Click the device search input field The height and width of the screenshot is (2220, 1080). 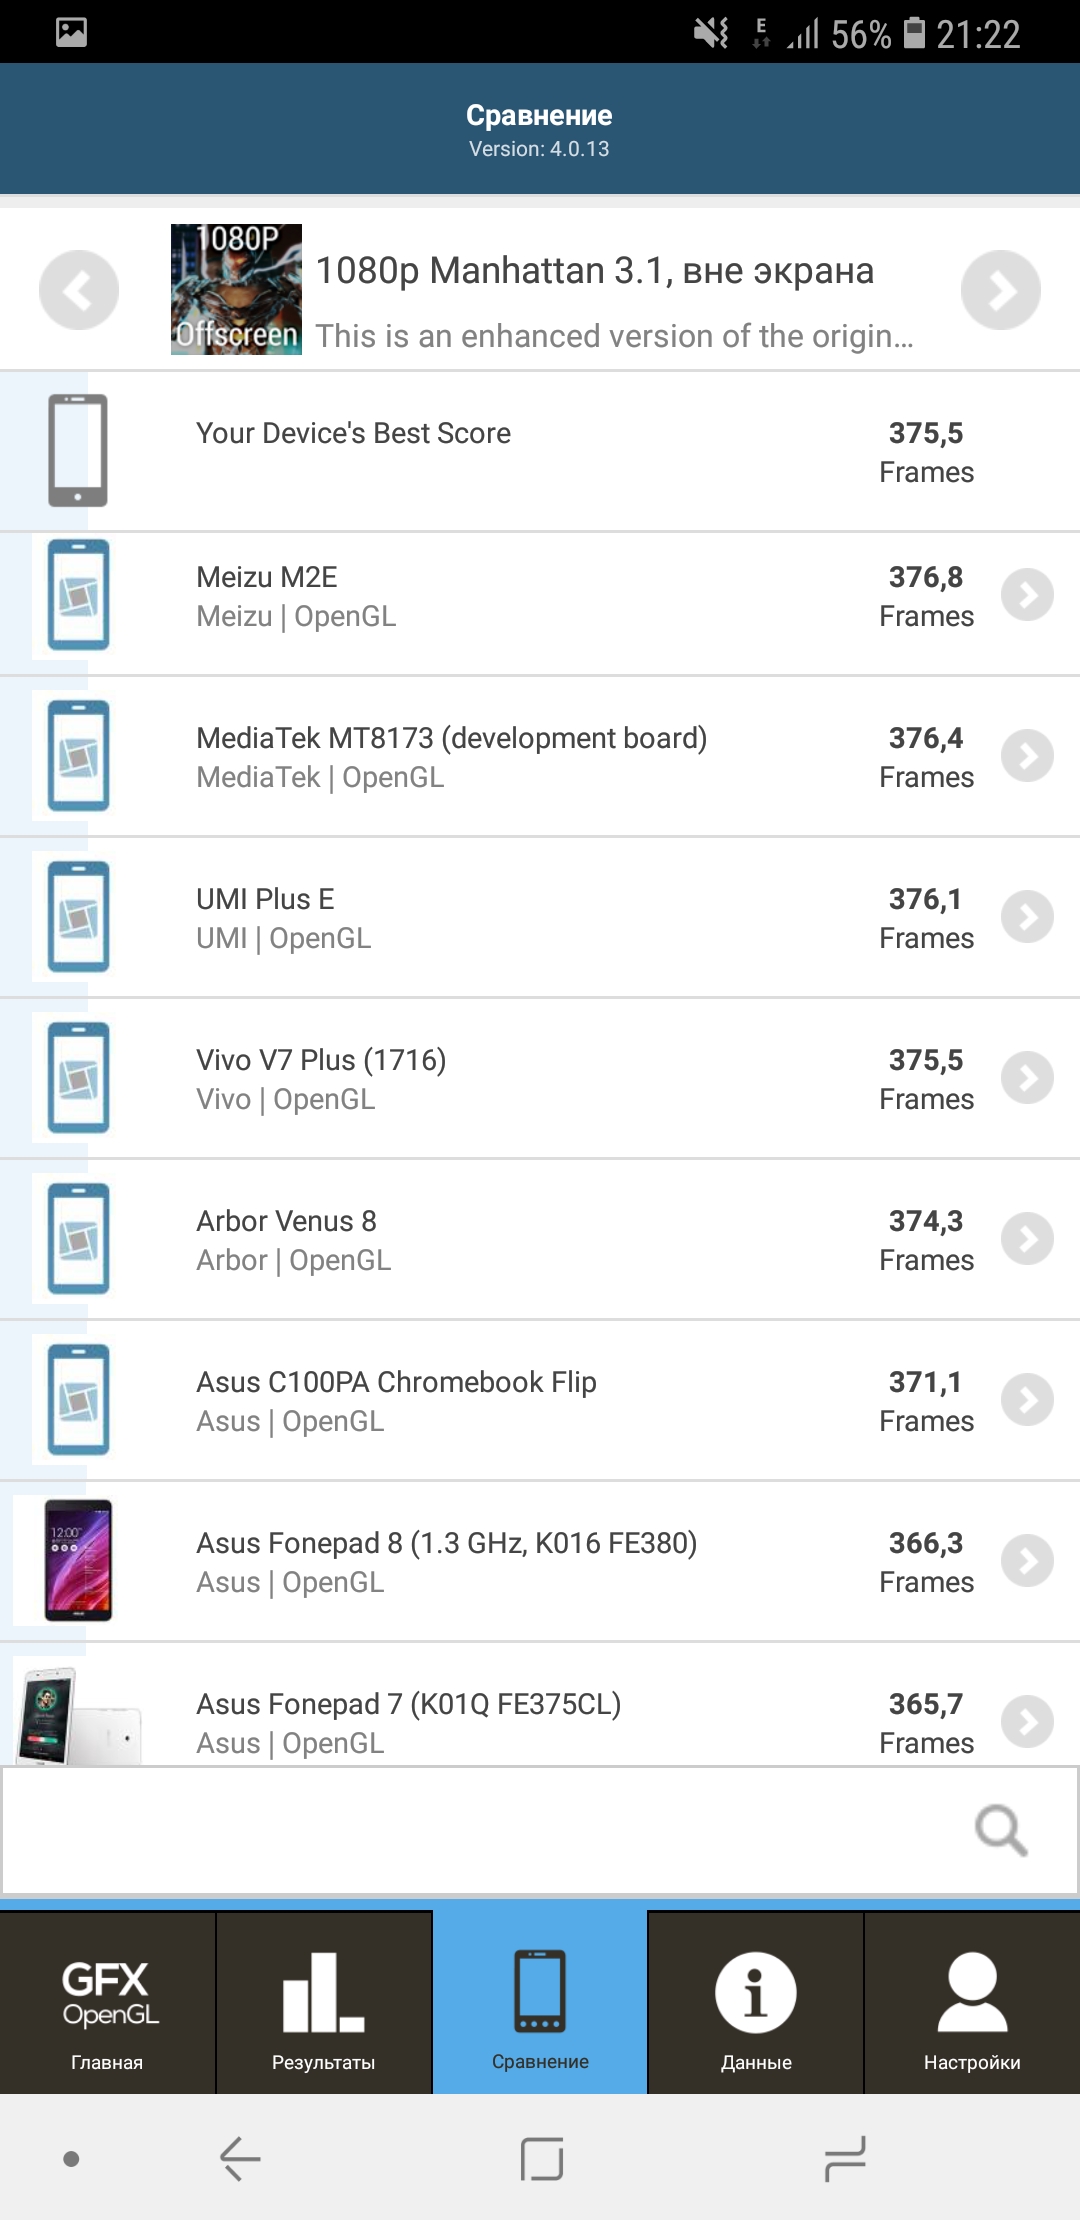click(480, 1831)
